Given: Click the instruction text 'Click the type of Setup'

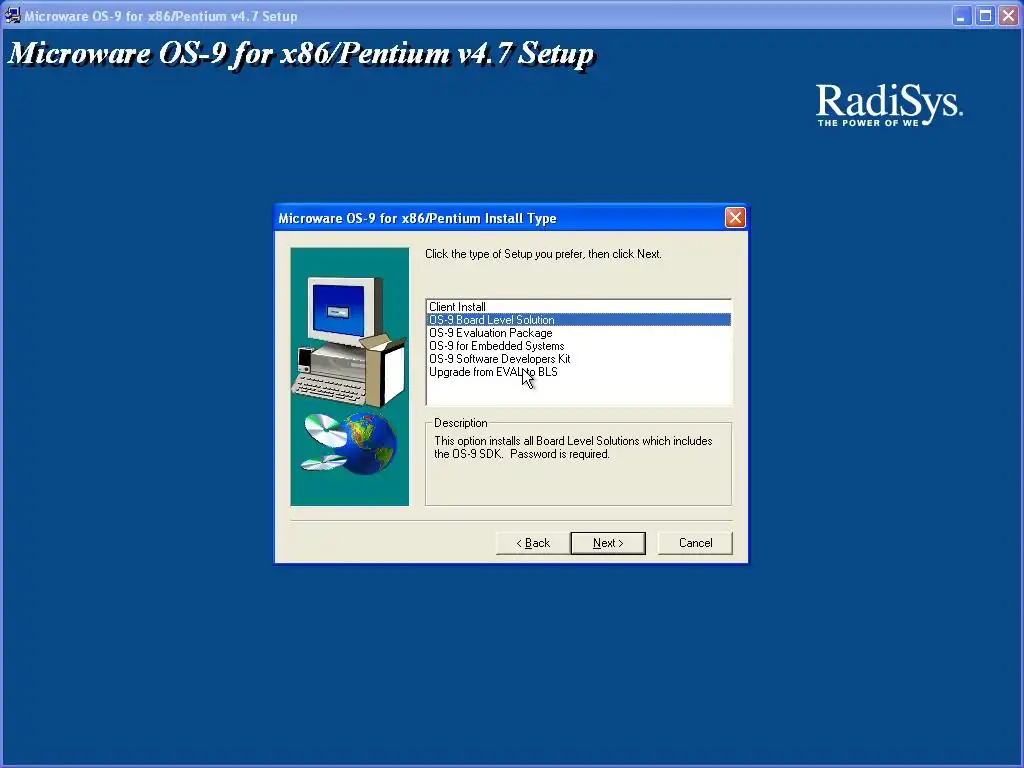Looking at the screenshot, I should pos(543,254).
